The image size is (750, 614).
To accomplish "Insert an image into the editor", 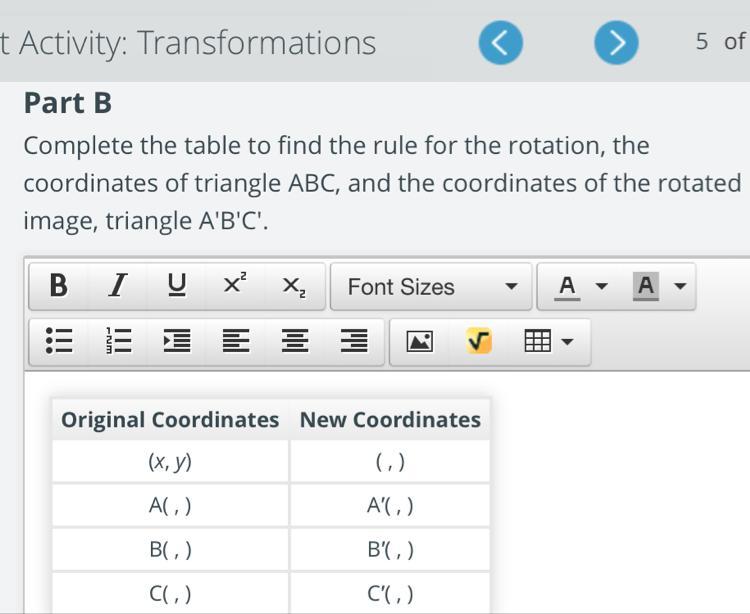I will 419,341.
